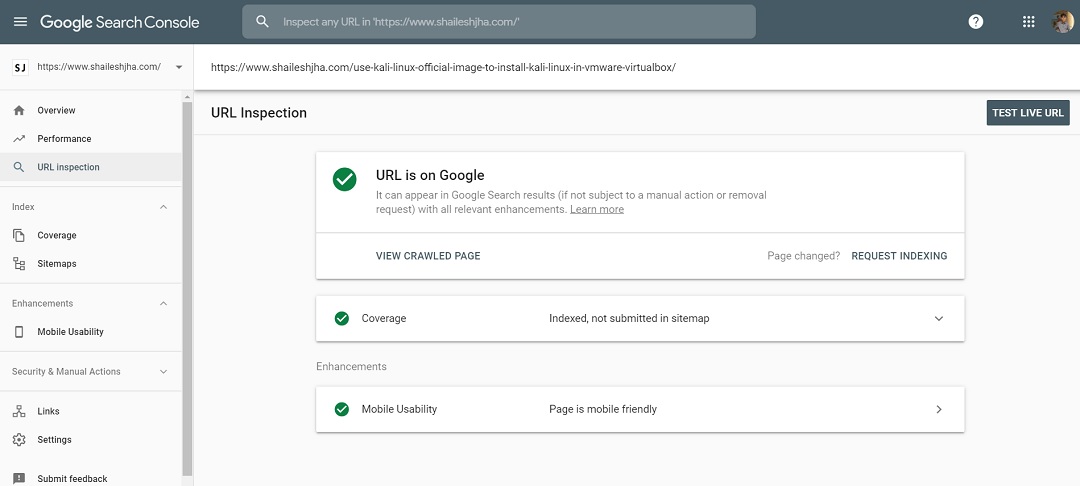Click the Mobile Usability phone icon
The height and width of the screenshot is (486, 1080).
(x=19, y=332)
